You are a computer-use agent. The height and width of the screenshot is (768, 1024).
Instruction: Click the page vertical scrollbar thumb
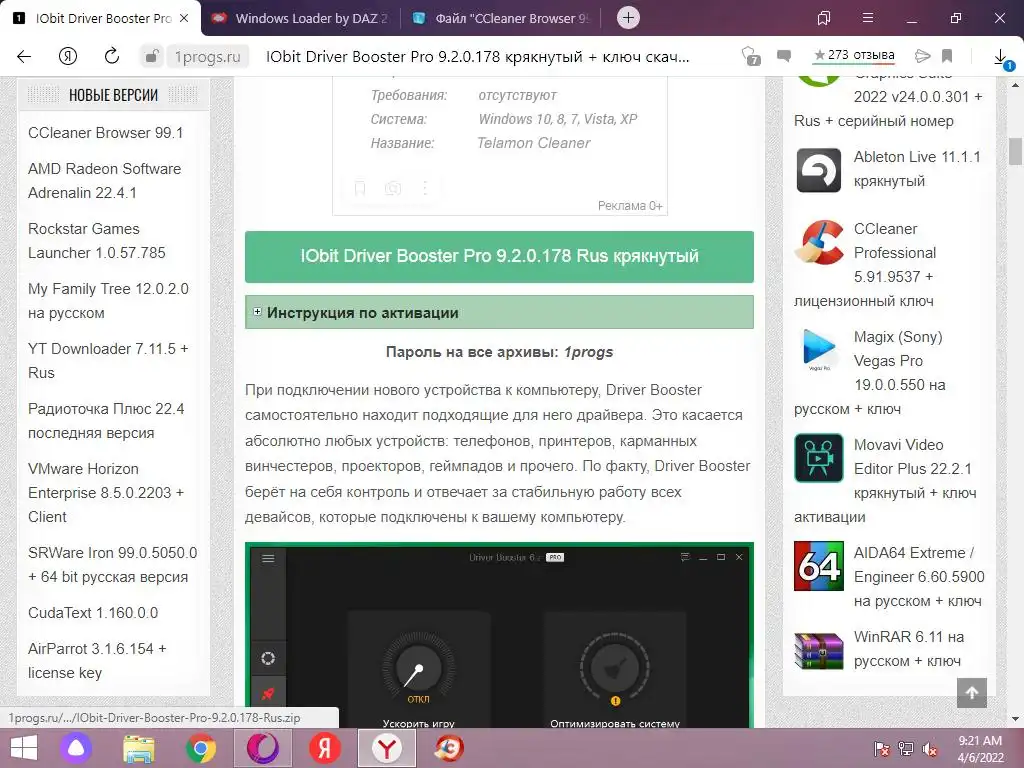[x=1016, y=152]
